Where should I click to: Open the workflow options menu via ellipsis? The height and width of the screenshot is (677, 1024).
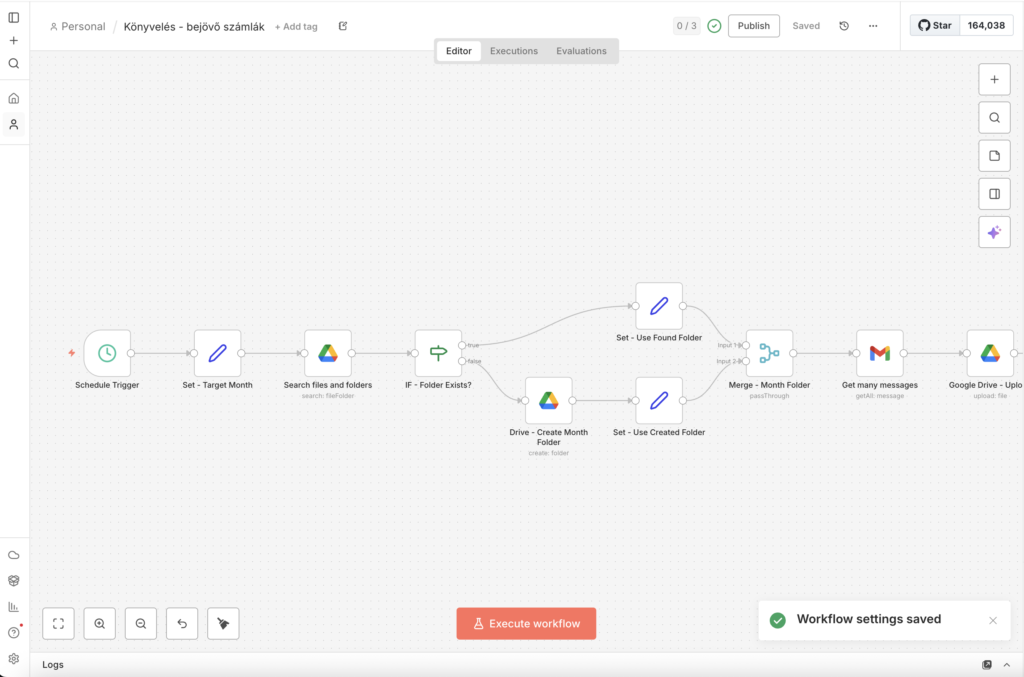[872, 25]
